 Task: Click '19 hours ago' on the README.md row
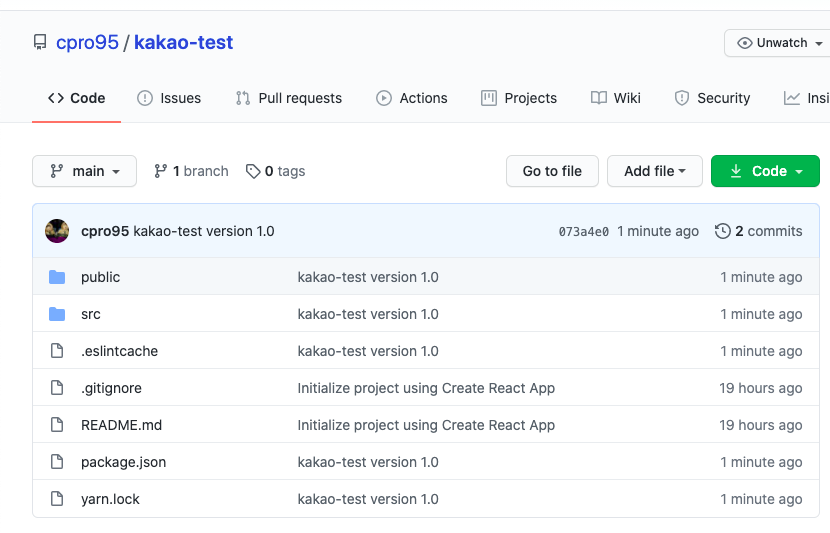tap(761, 425)
